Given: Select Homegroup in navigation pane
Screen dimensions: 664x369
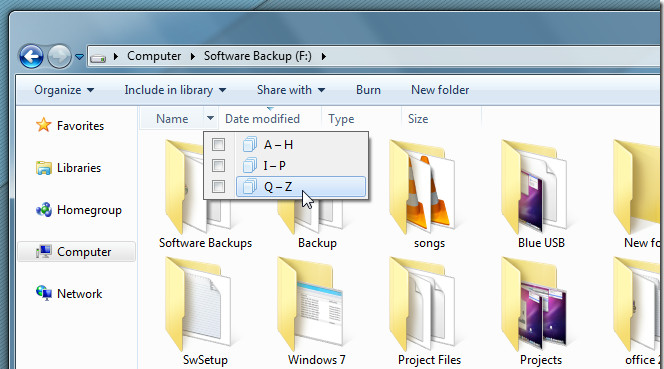Looking at the screenshot, I should click(89, 210).
